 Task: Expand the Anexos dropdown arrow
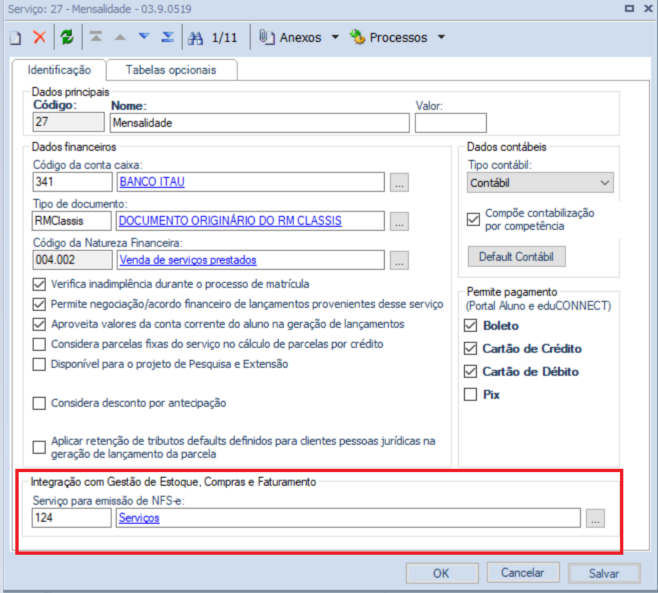(335, 37)
